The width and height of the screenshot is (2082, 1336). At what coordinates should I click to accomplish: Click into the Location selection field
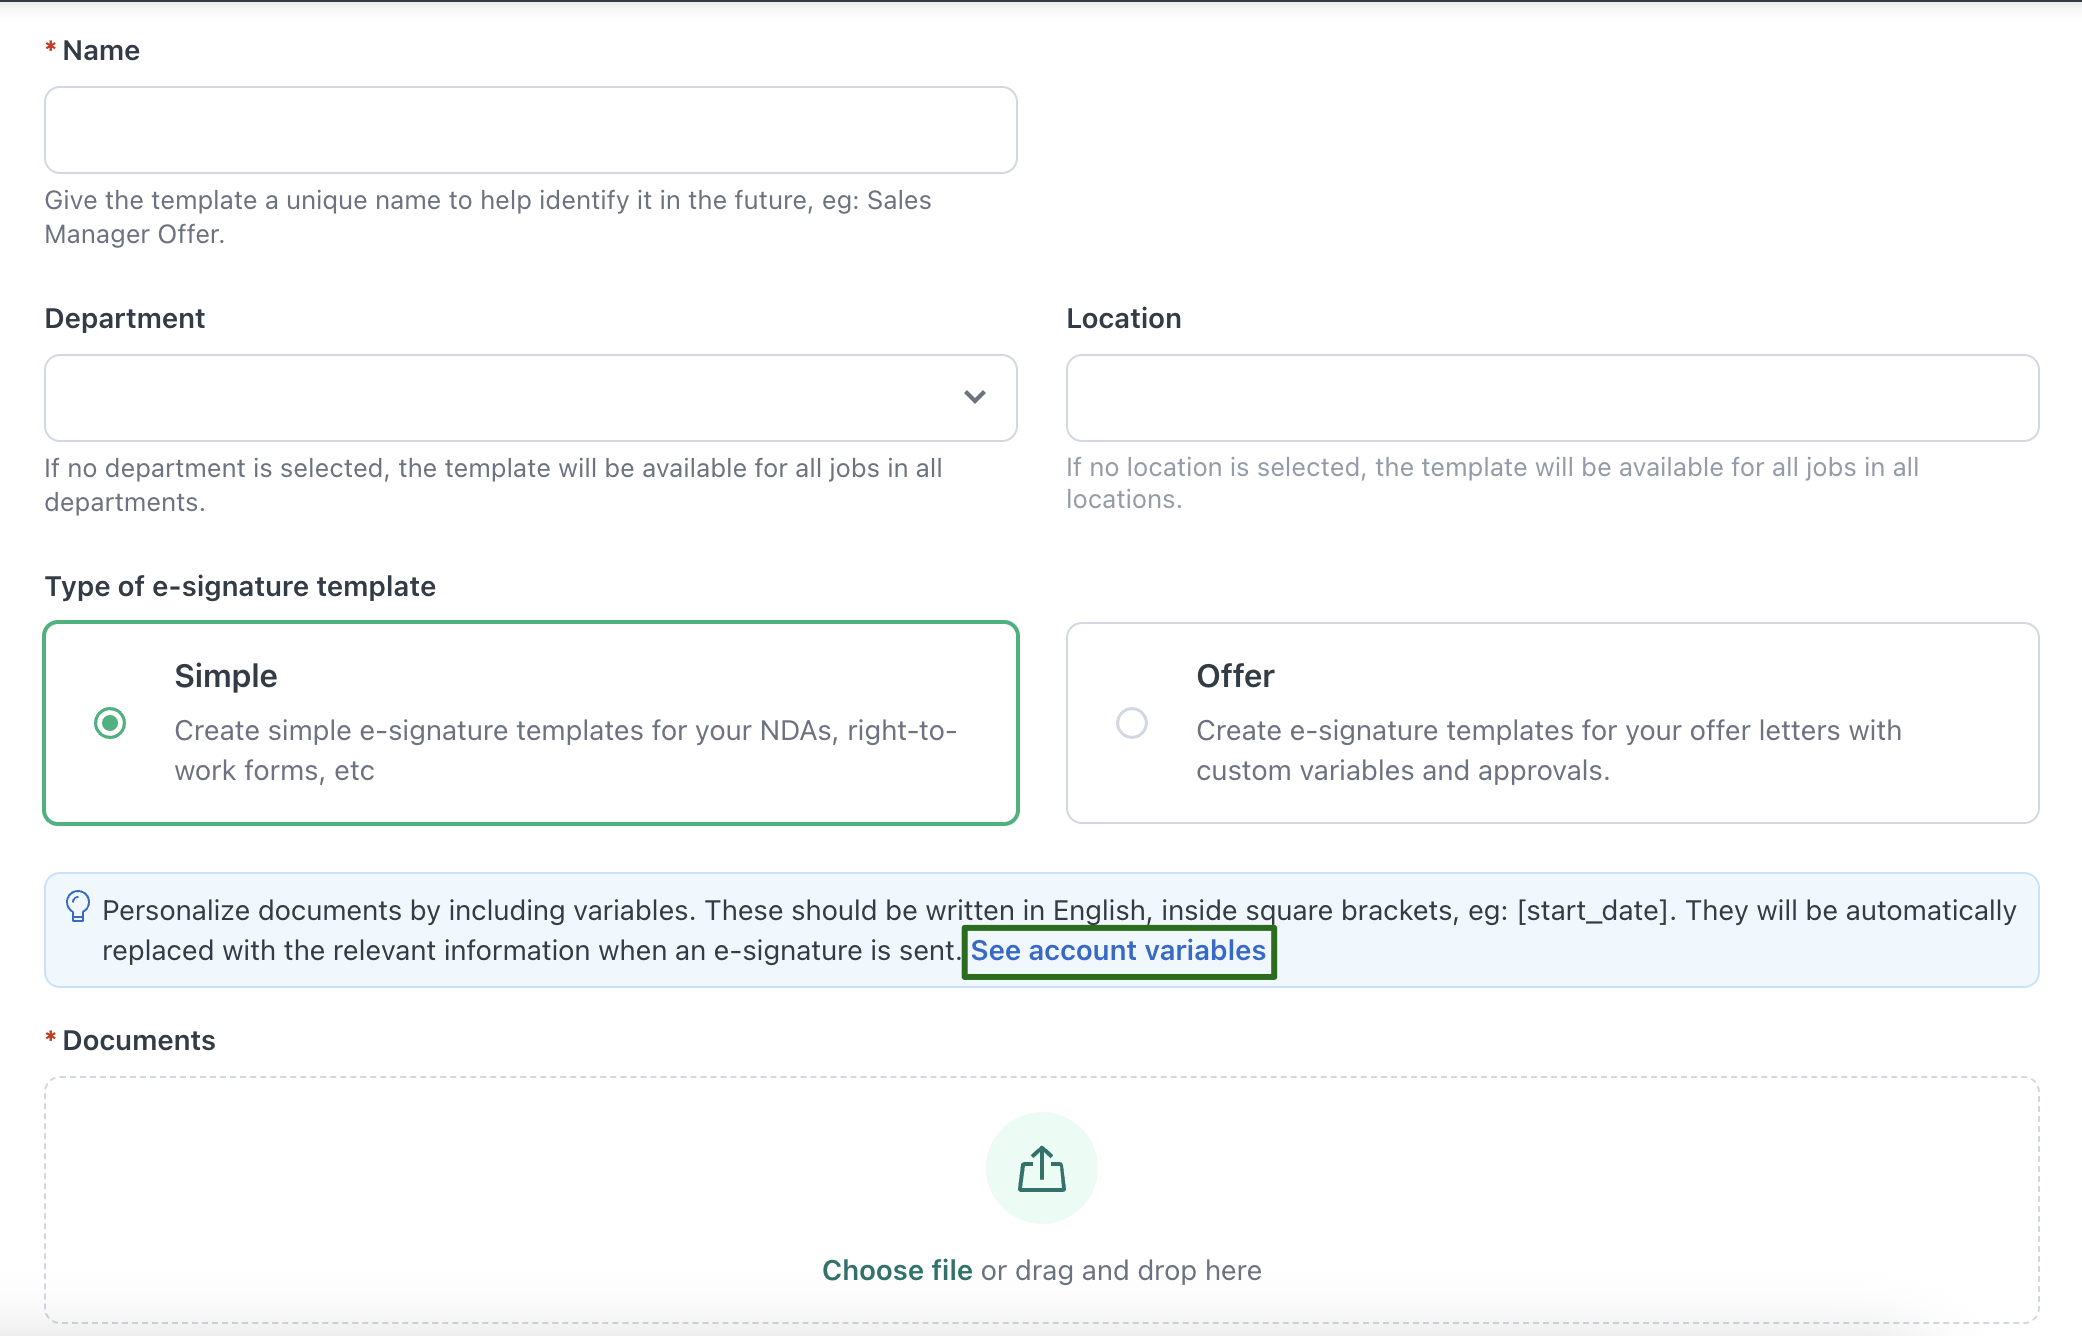point(1551,398)
